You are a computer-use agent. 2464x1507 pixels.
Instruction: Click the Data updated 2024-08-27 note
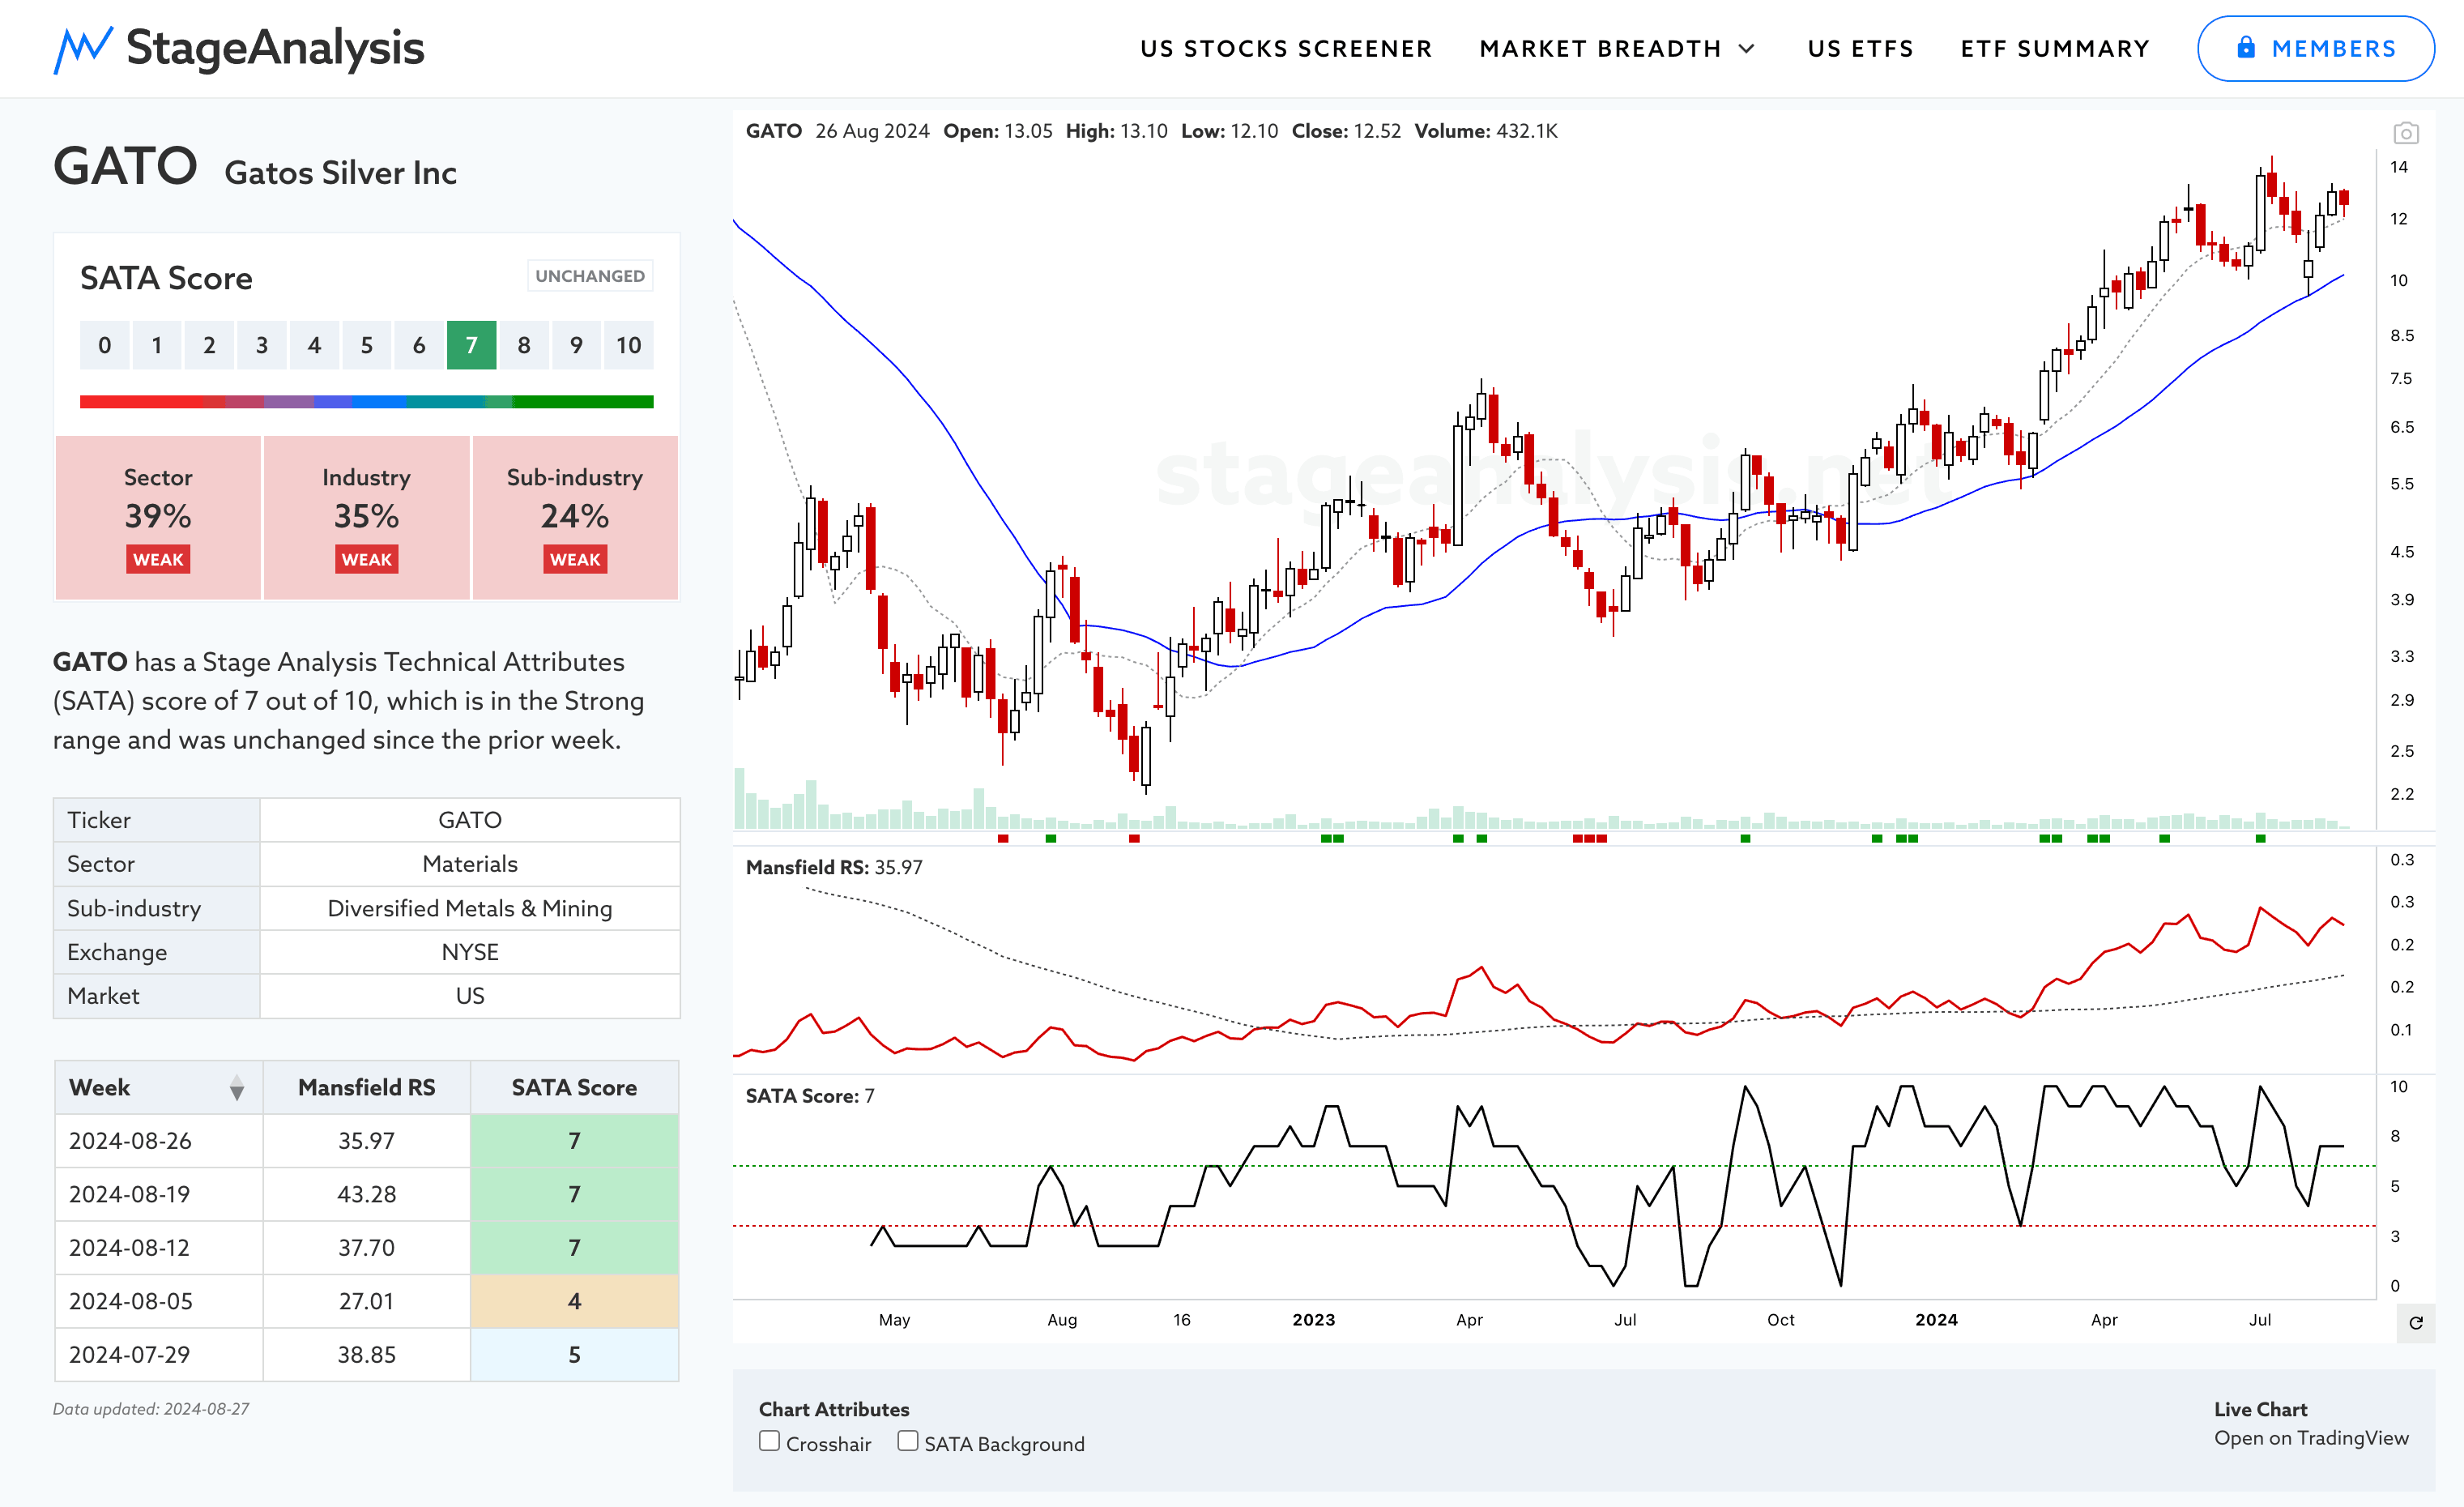click(151, 1409)
